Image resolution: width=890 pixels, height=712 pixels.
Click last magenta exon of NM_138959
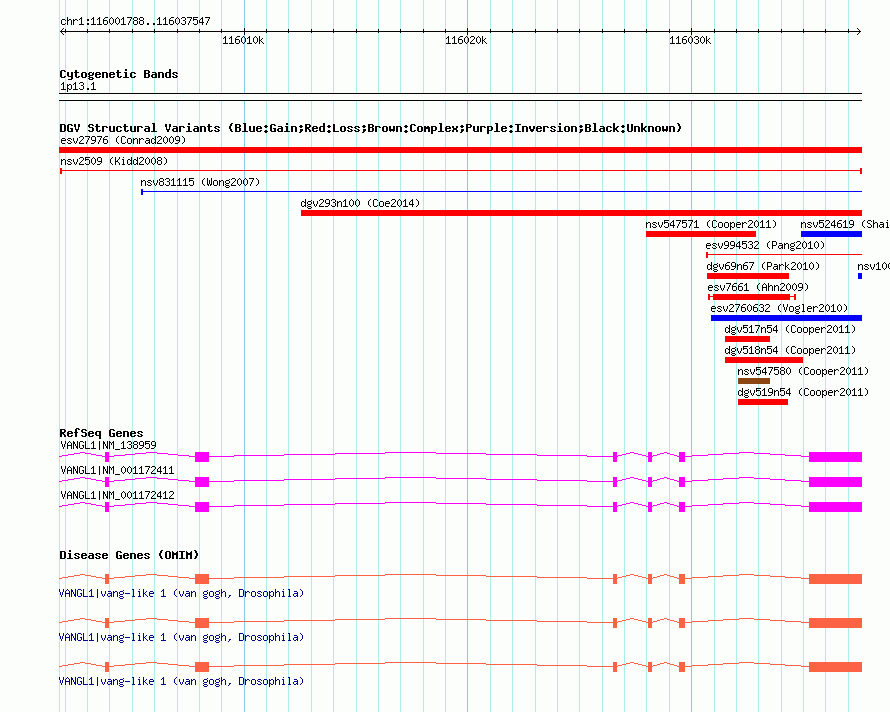coord(836,457)
